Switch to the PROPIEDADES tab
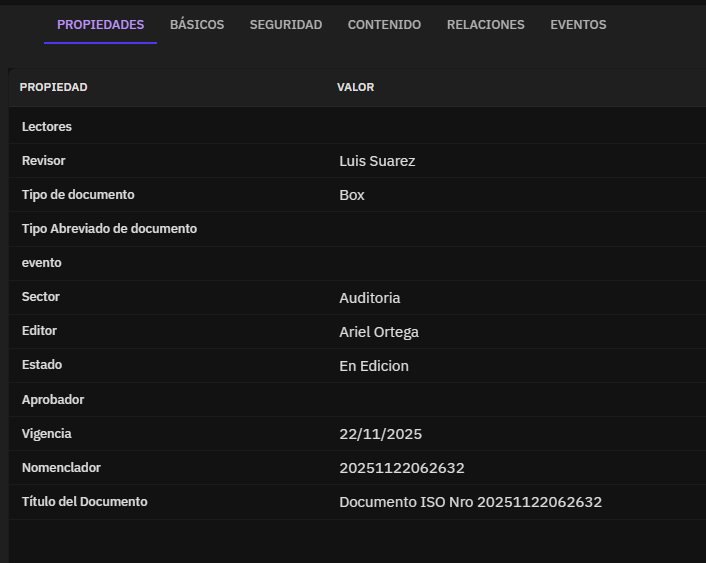The height and width of the screenshot is (563, 706). click(x=100, y=24)
